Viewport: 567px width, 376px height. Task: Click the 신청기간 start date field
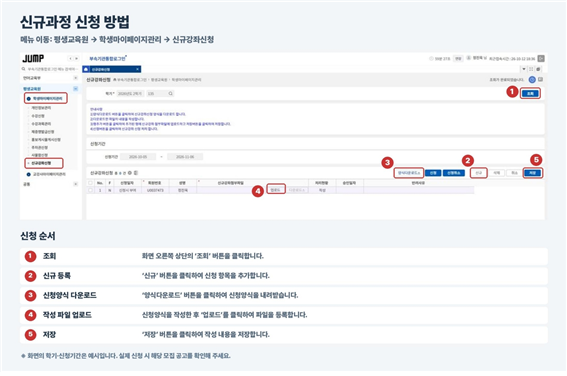point(138,157)
